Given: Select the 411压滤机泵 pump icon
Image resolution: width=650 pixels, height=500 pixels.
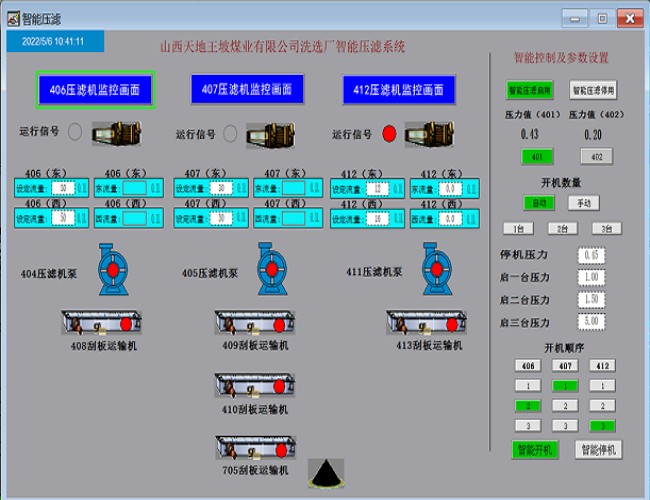Looking at the screenshot, I should (432, 269).
